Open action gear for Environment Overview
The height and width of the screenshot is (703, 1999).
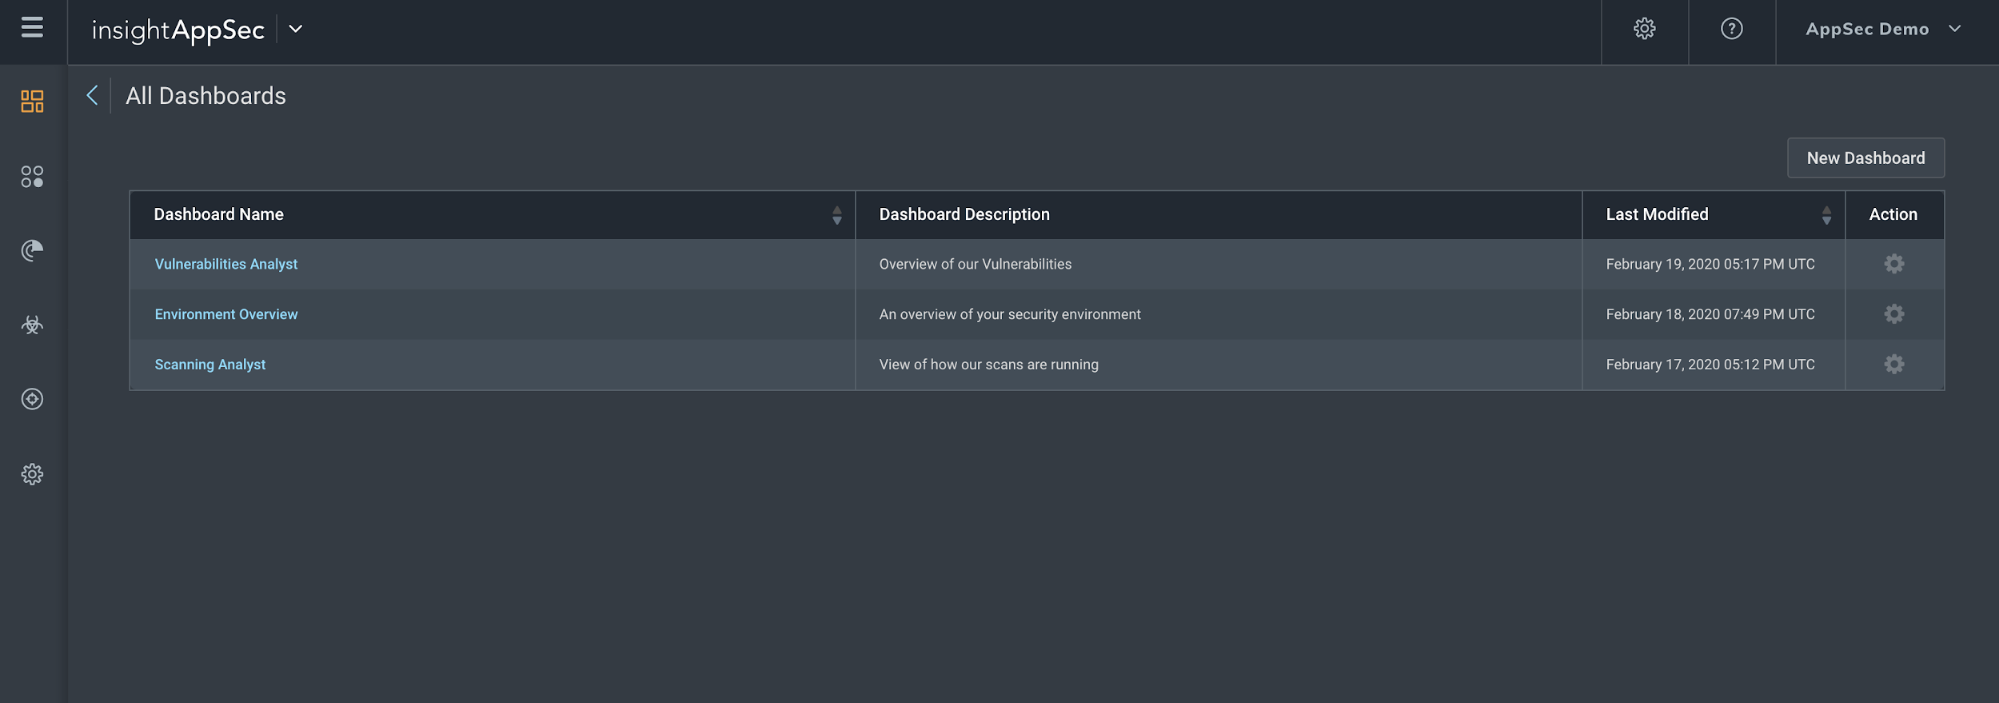click(x=1893, y=314)
